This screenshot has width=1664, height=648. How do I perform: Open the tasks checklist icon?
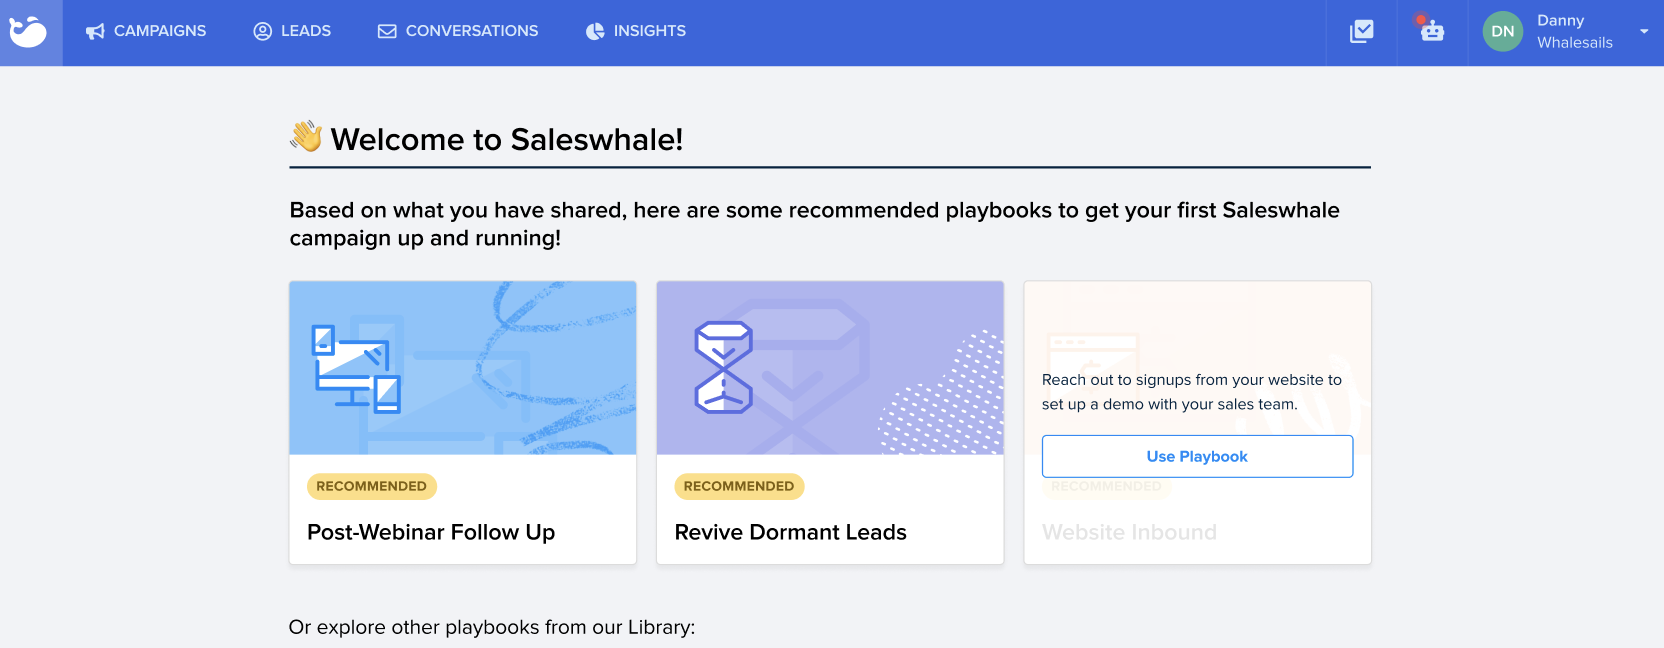tap(1362, 32)
